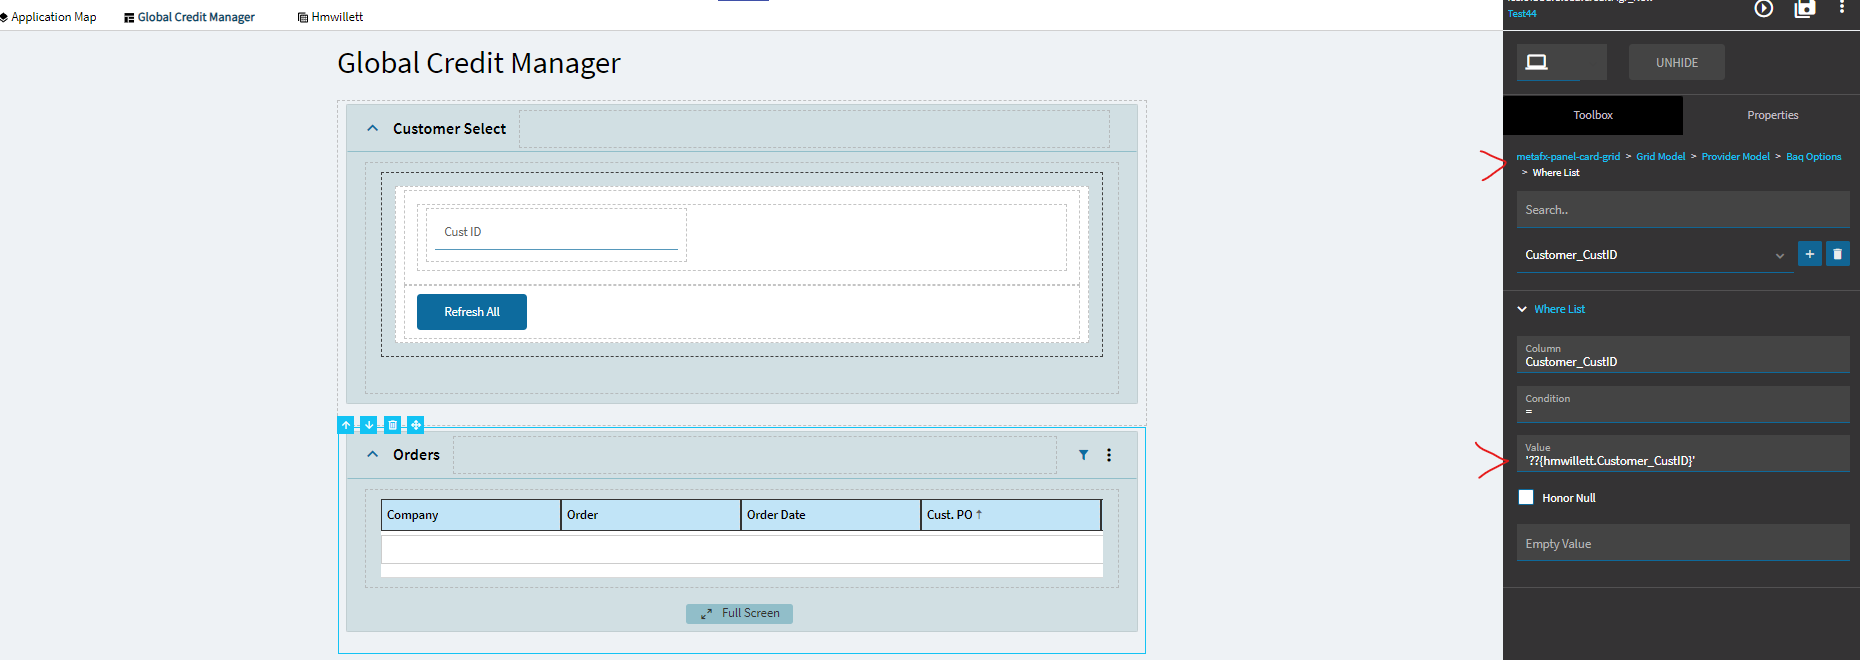Screen dimensions: 1860x660
Task: Select the laptop device view icon
Action: click(1537, 62)
